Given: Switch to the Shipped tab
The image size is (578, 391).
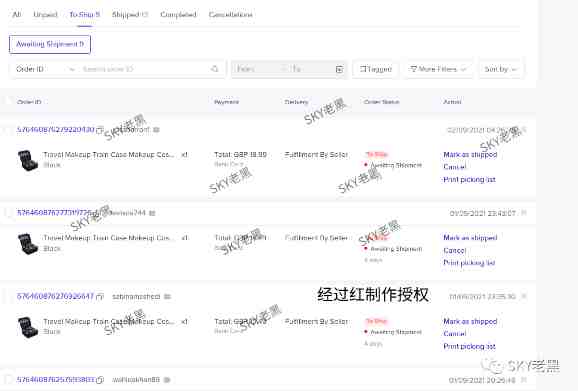Looking at the screenshot, I should click(x=130, y=14).
